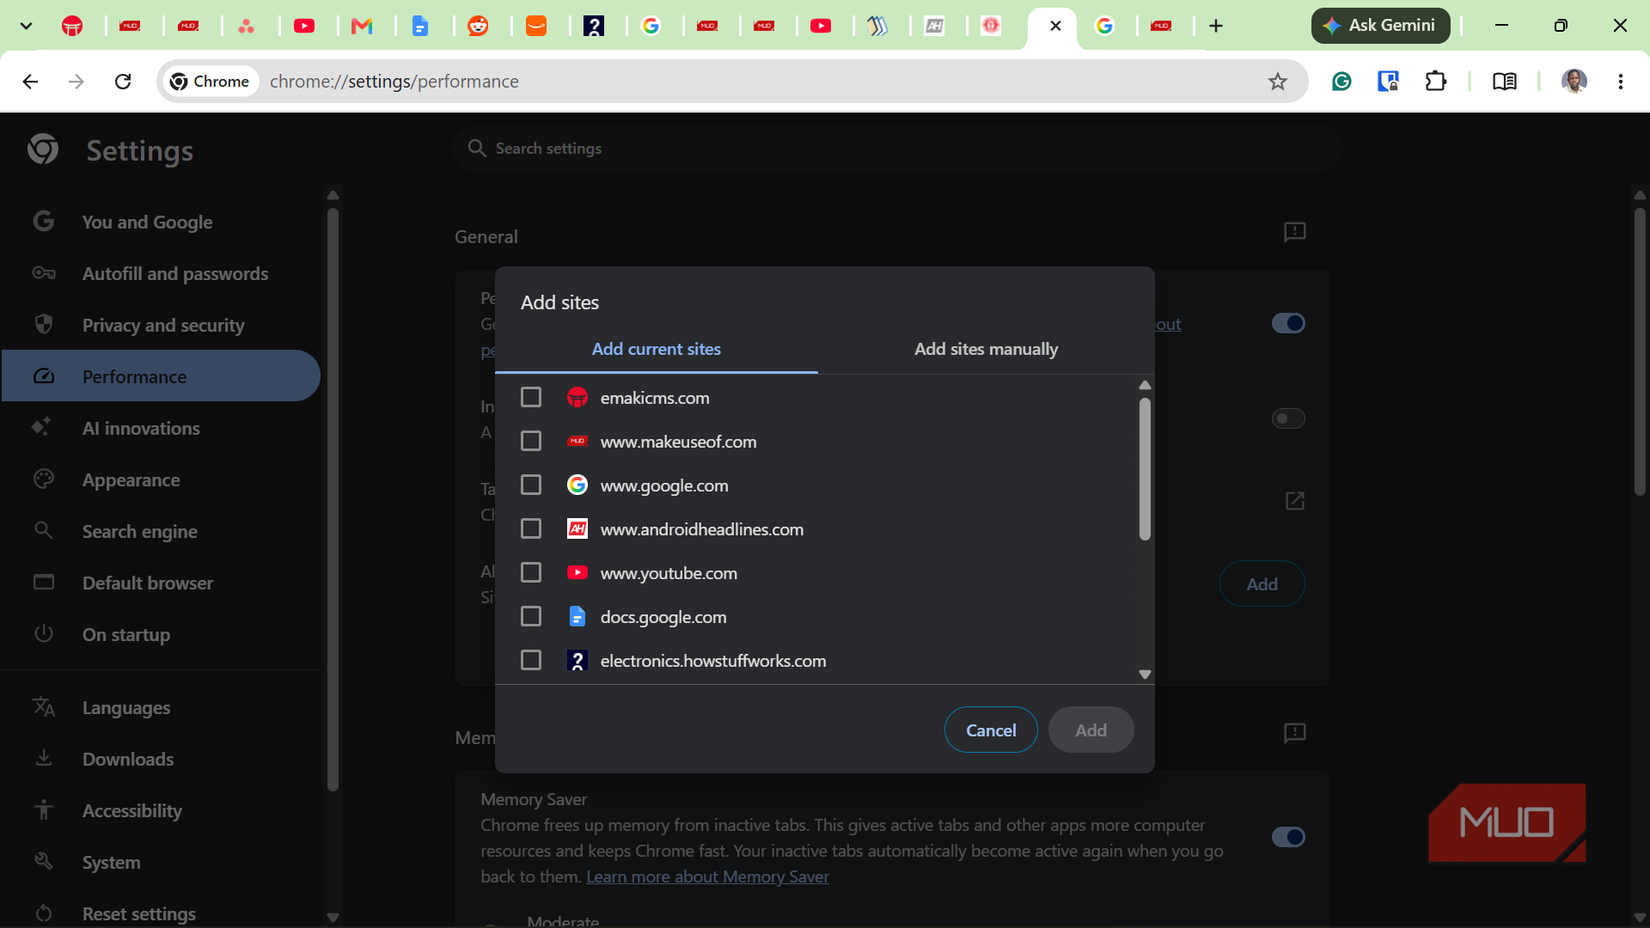
Task: Toggle the top enabled switch in General
Action: pos(1288,323)
